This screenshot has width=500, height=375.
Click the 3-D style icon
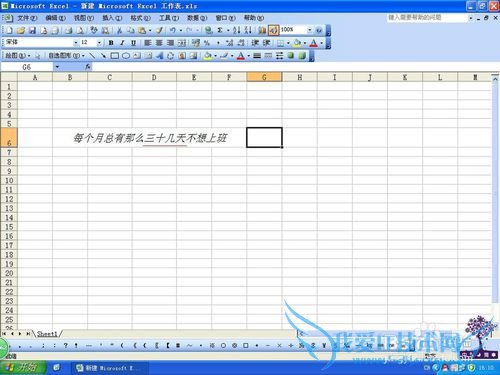[302, 56]
